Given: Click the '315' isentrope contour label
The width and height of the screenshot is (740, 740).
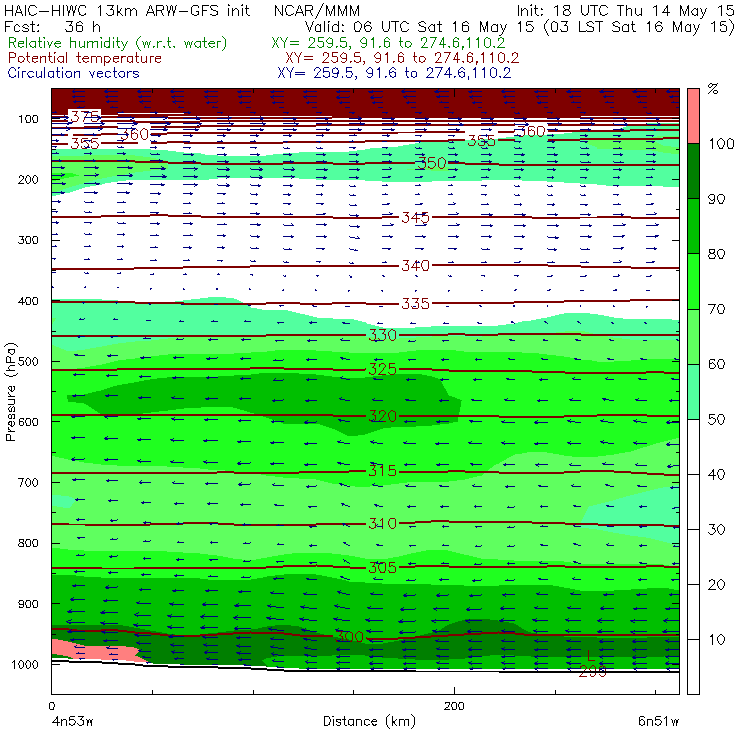Looking at the screenshot, I should click(382, 471).
